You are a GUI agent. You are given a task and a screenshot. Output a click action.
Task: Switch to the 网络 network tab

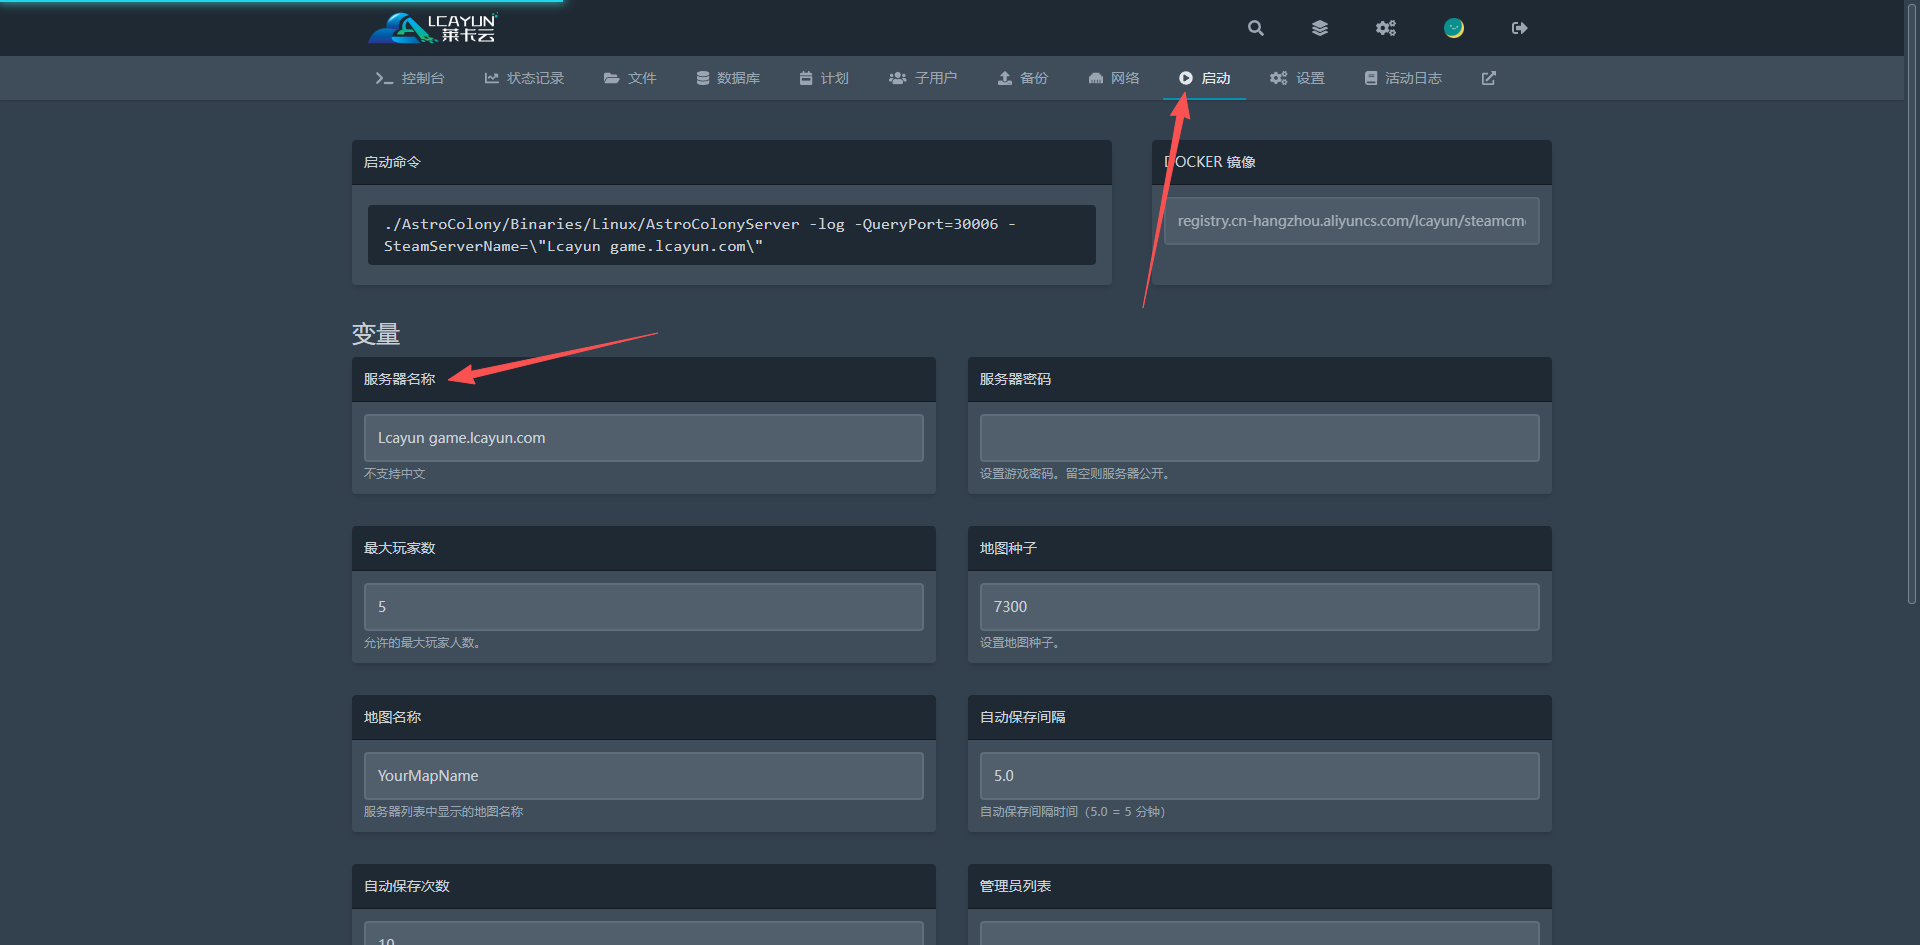coord(1114,78)
